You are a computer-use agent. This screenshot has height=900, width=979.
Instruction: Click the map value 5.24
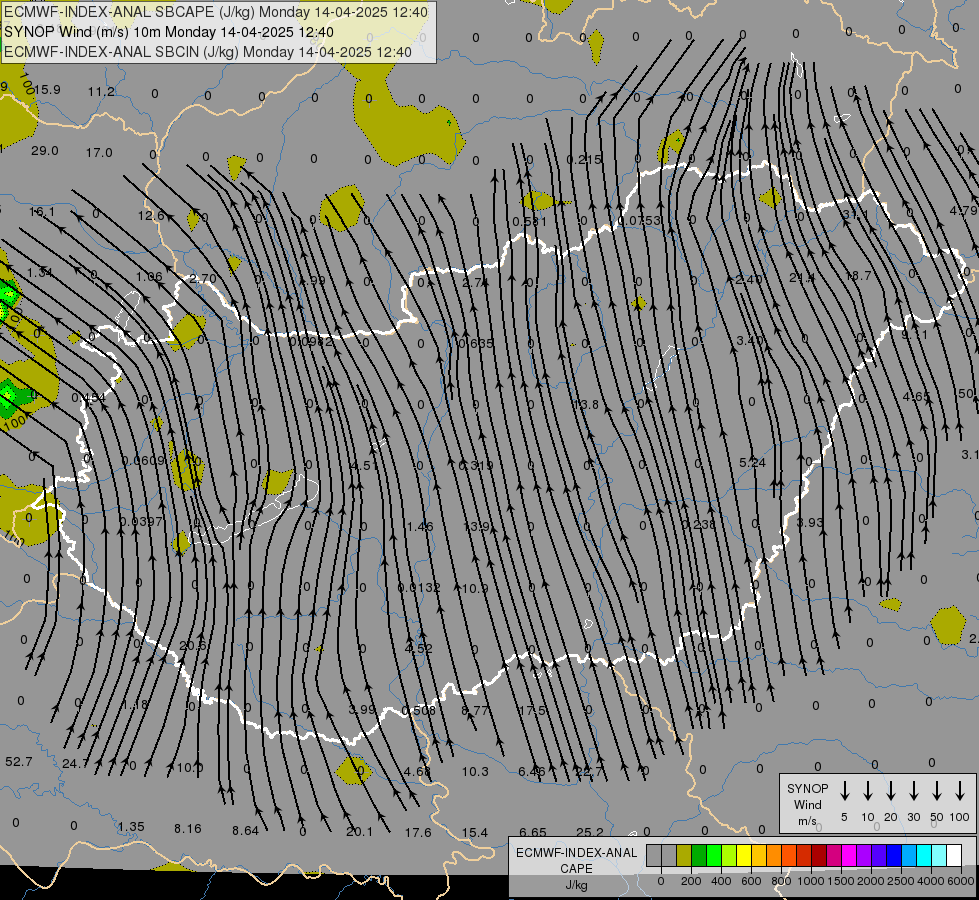[752, 462]
